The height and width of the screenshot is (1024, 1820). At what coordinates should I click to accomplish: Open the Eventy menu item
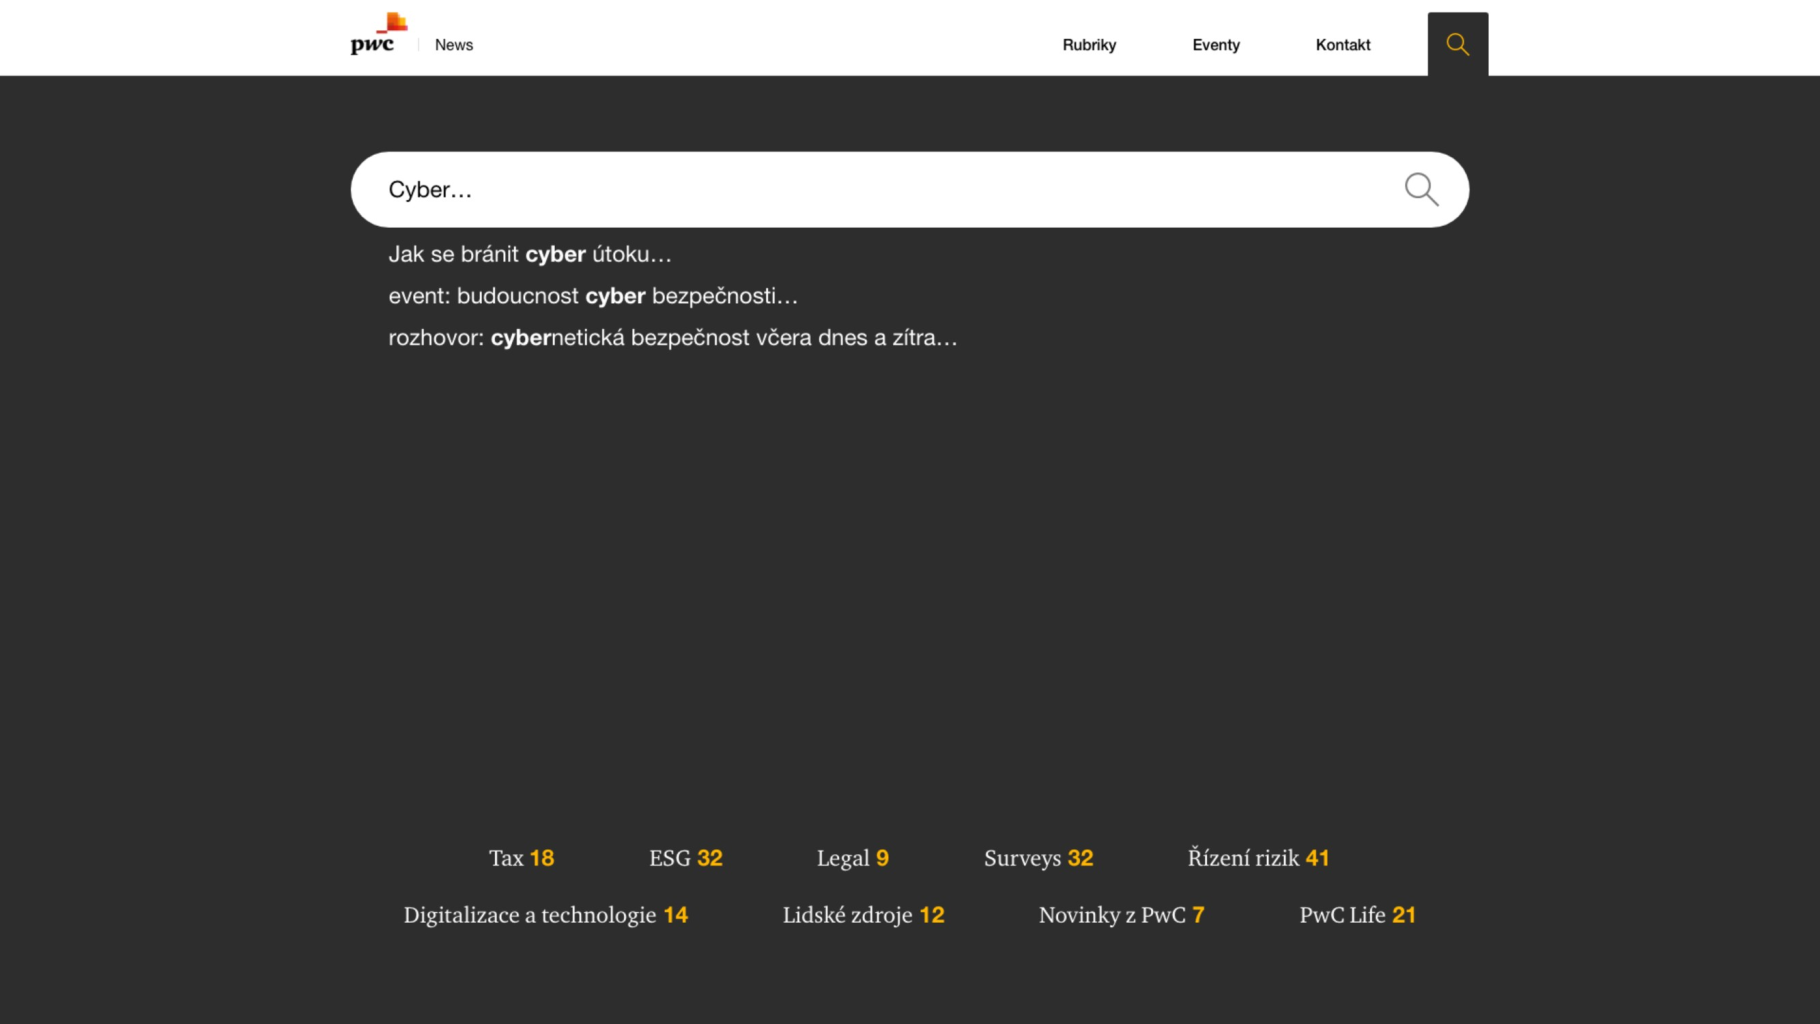[1216, 45]
